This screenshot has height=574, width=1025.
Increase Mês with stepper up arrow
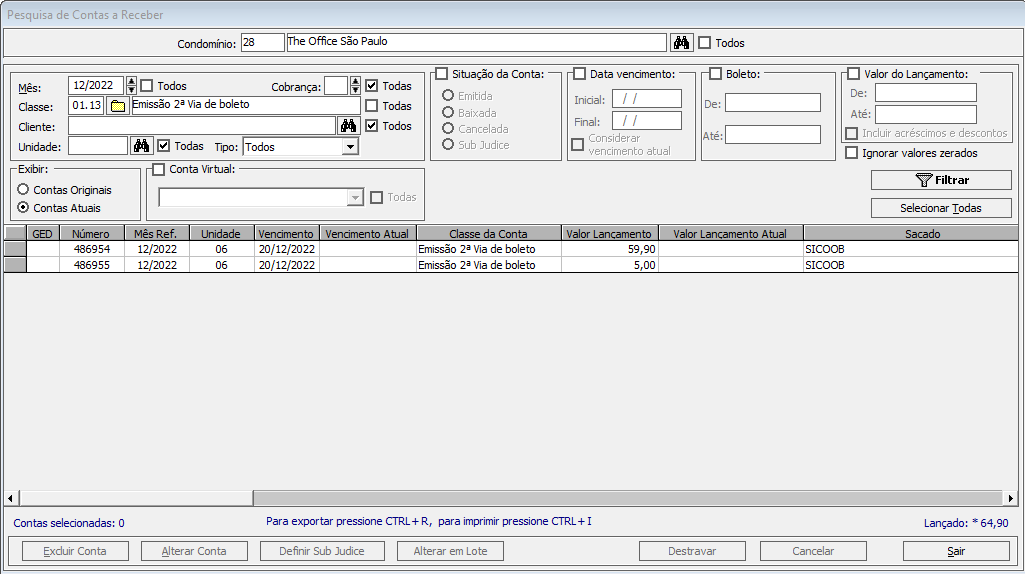coord(131,81)
